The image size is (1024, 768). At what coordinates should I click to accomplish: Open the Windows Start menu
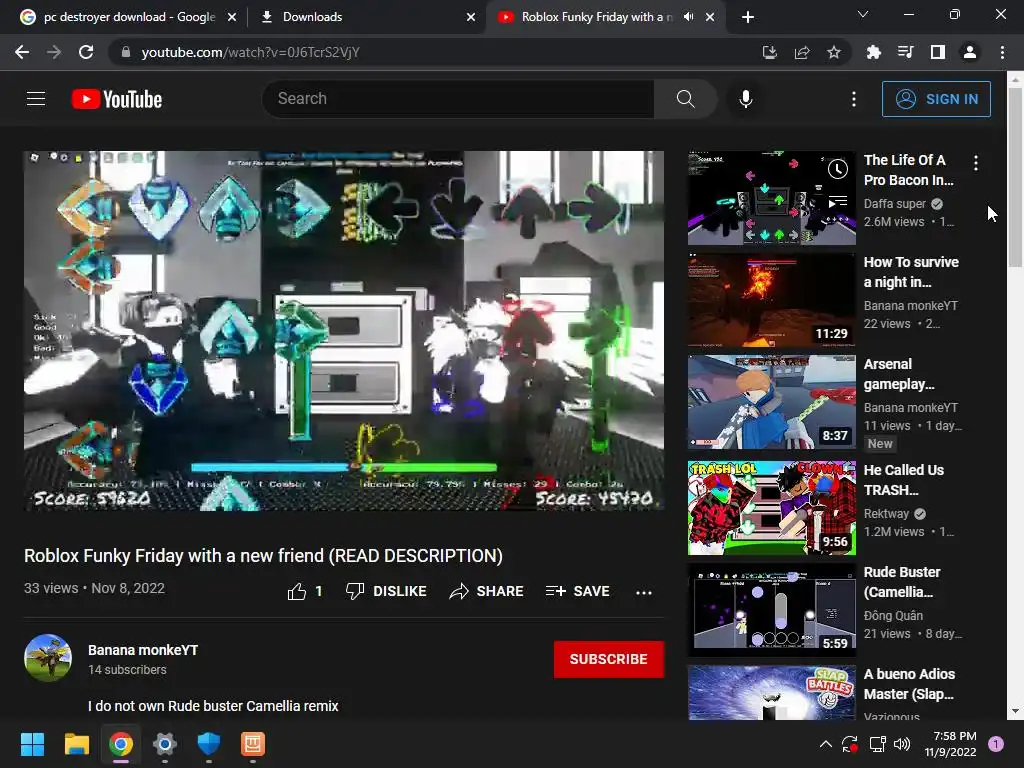click(x=32, y=744)
